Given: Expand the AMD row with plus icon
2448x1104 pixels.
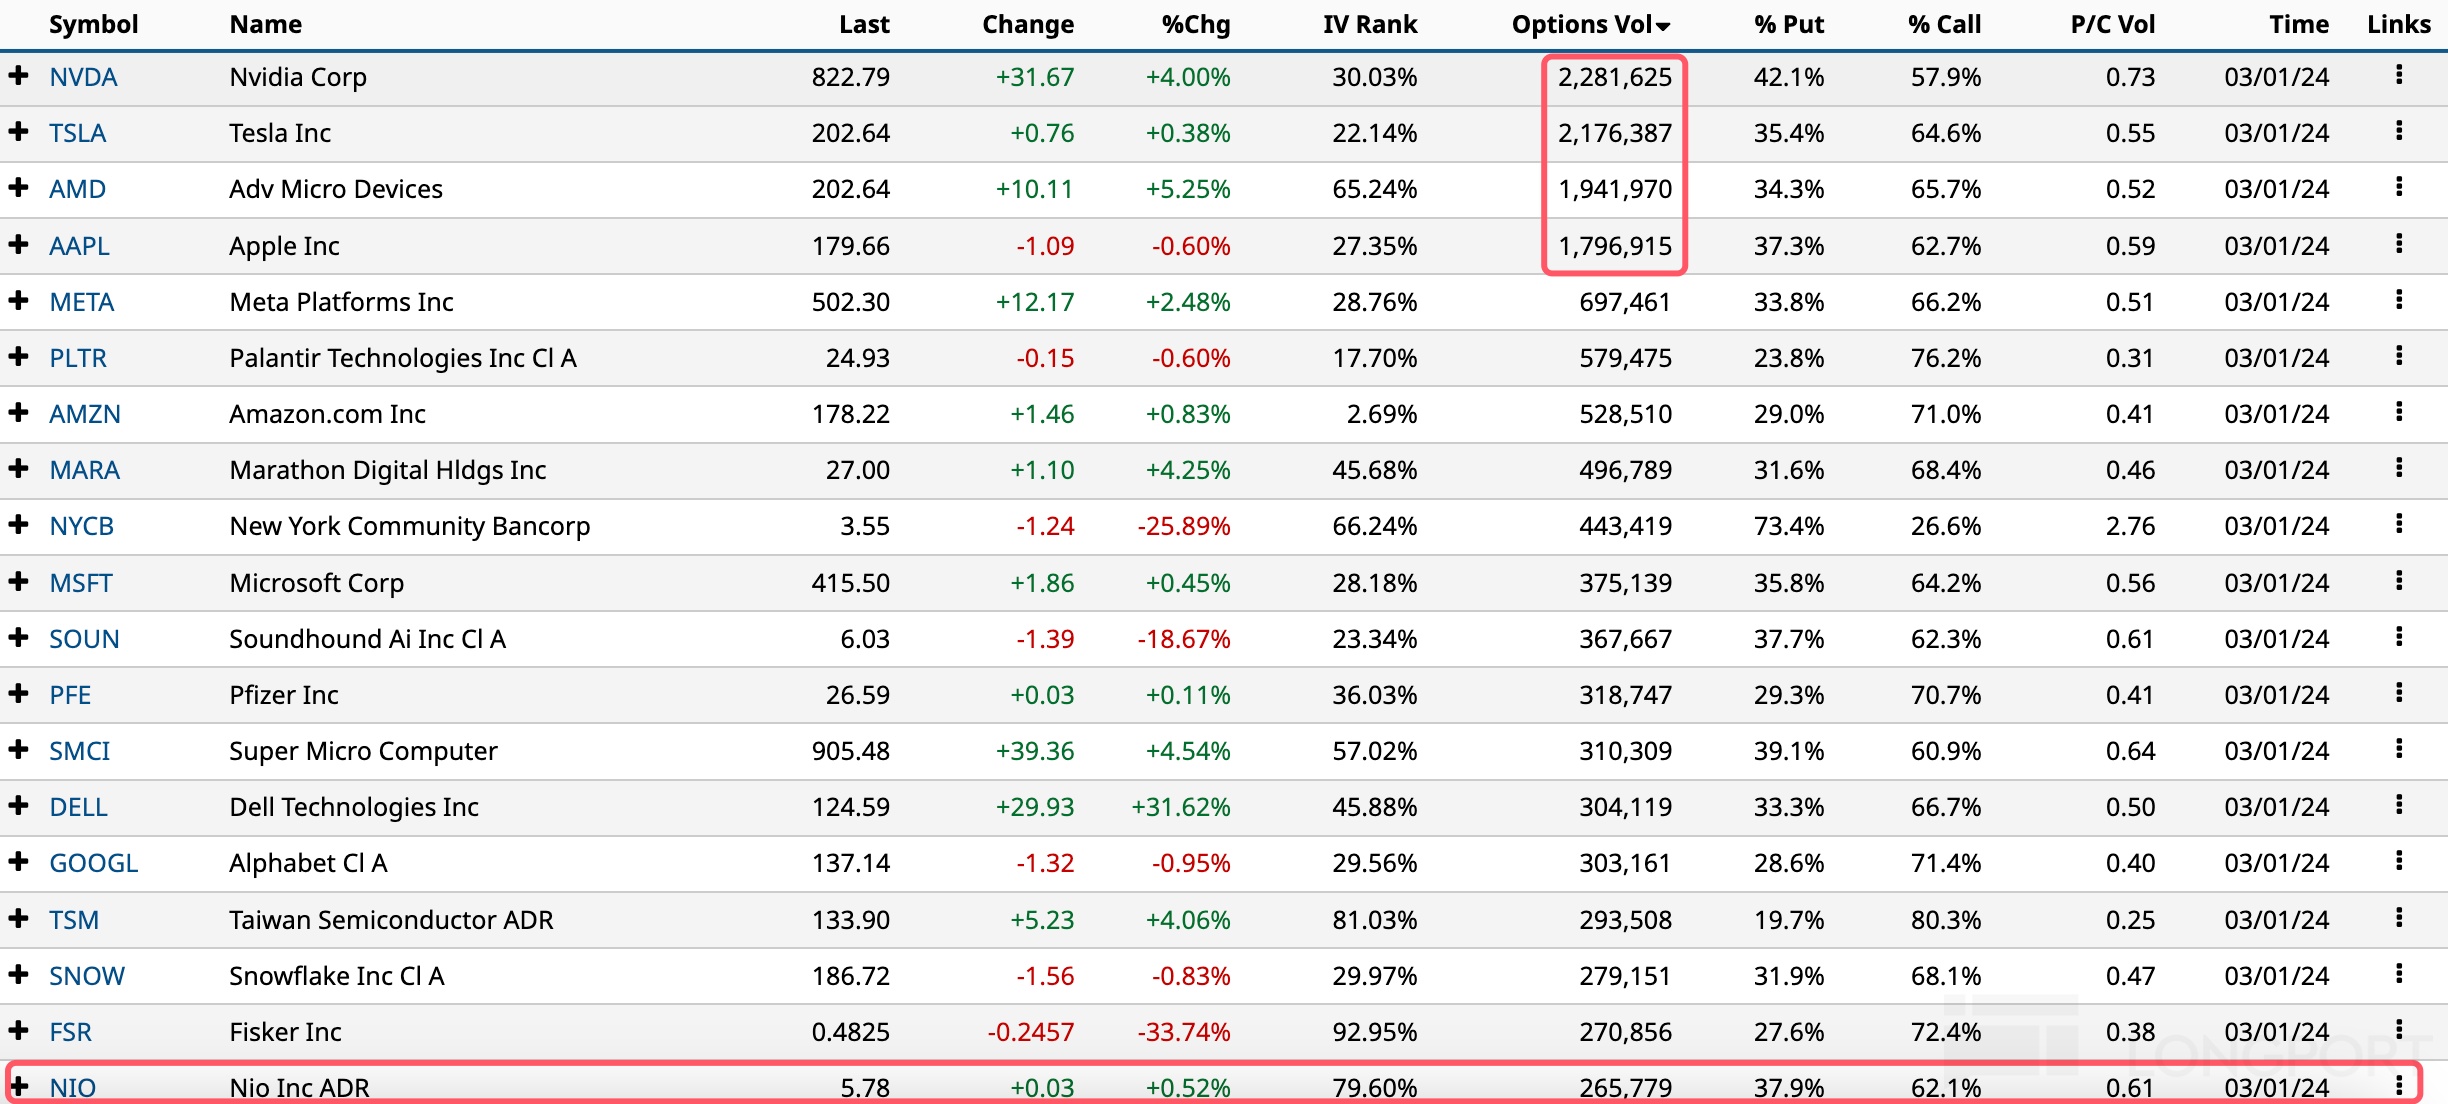Looking at the screenshot, I should [18, 187].
